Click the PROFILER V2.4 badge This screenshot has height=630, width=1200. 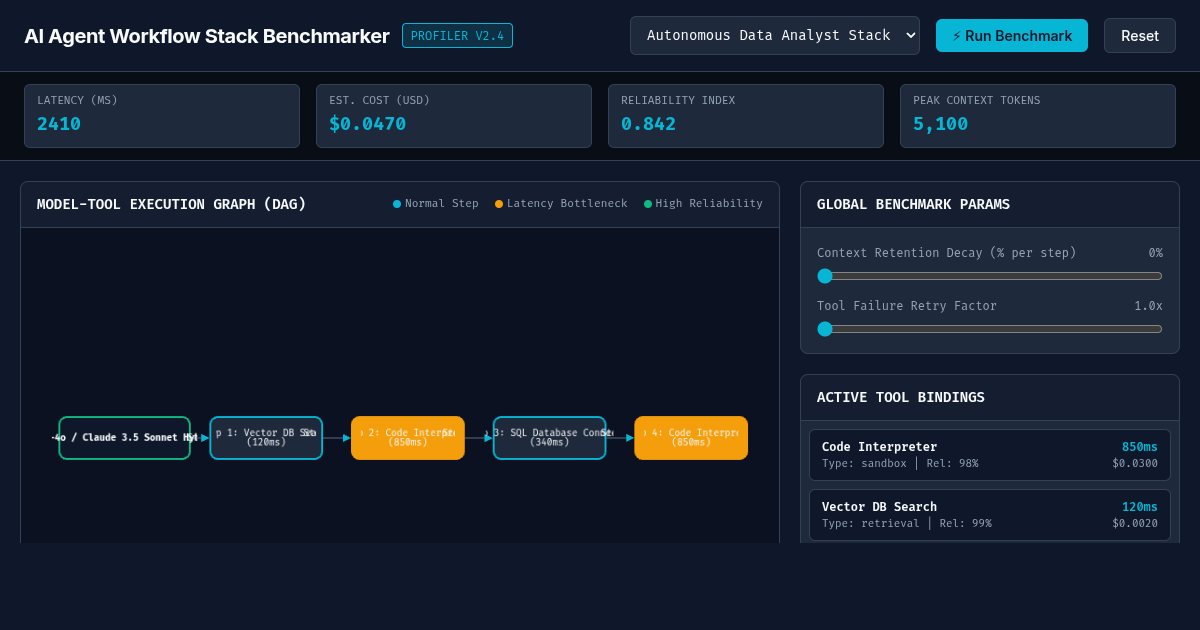click(457, 36)
